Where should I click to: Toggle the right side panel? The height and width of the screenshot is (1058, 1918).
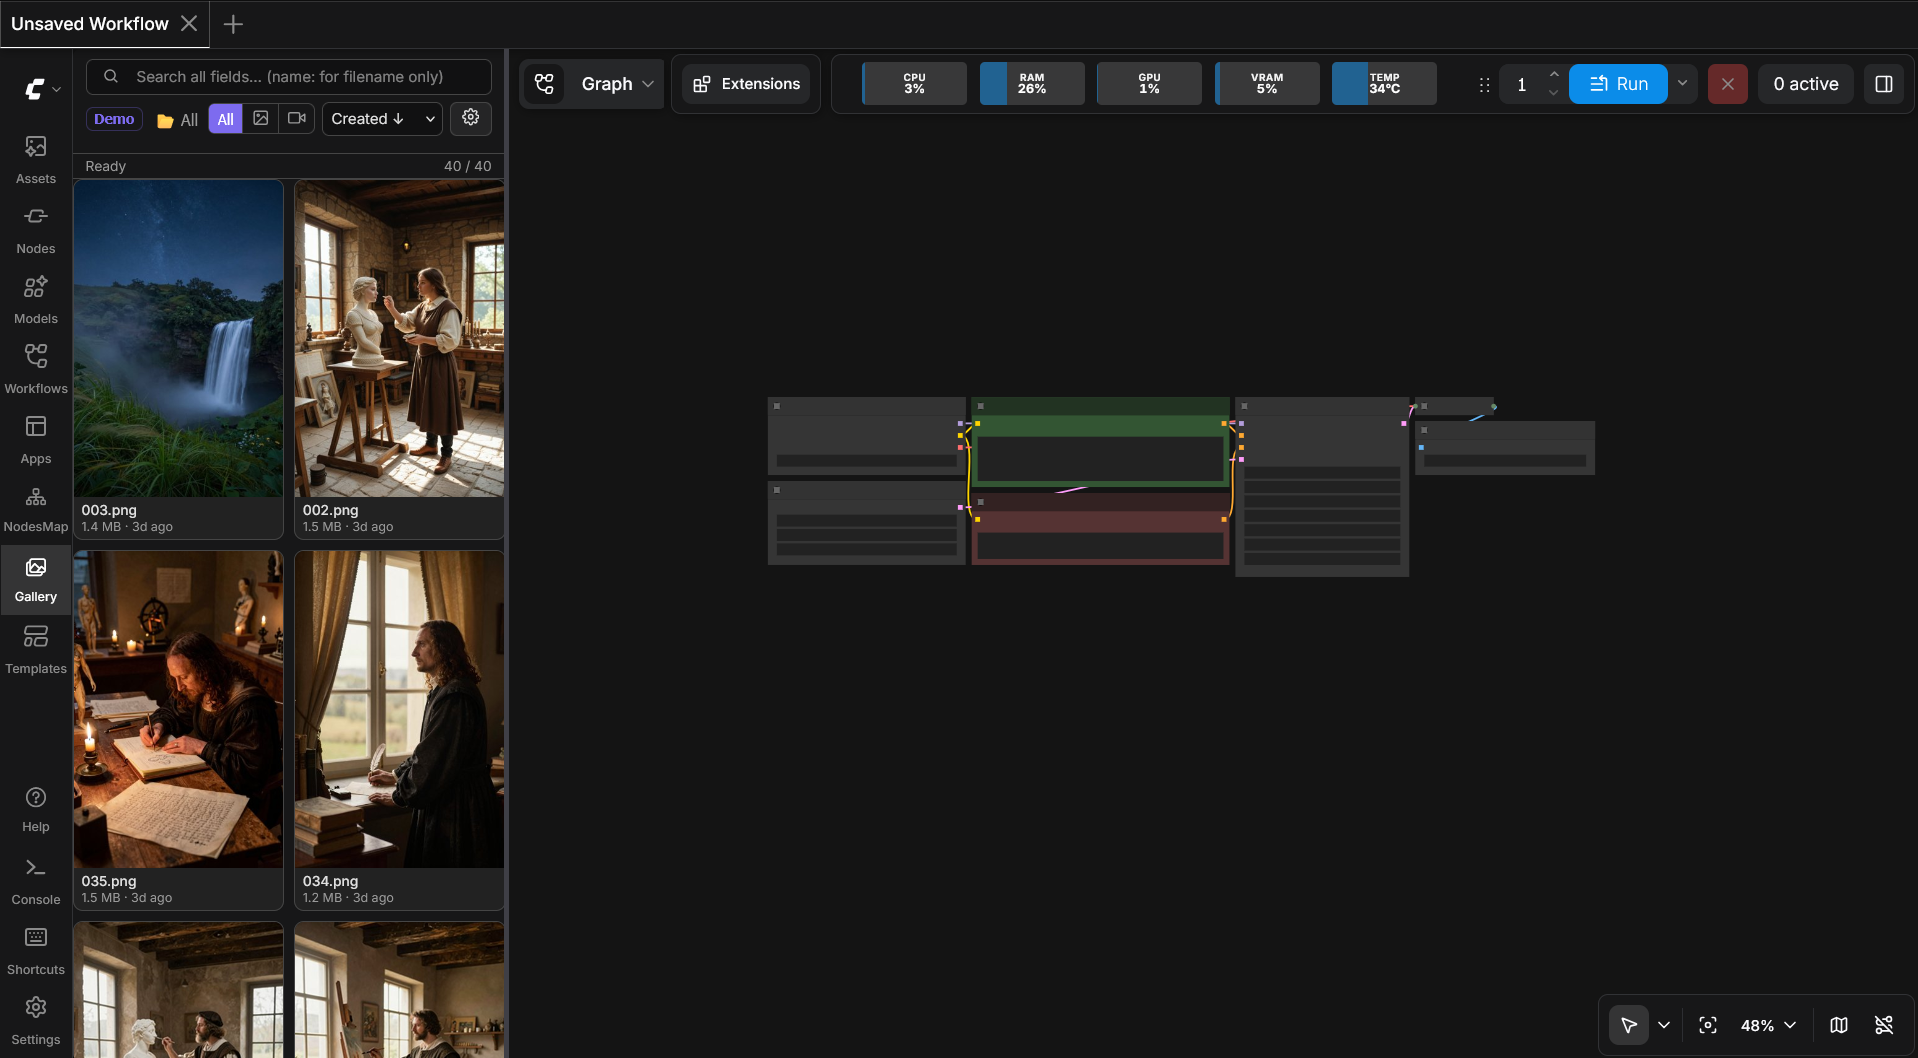1884,84
